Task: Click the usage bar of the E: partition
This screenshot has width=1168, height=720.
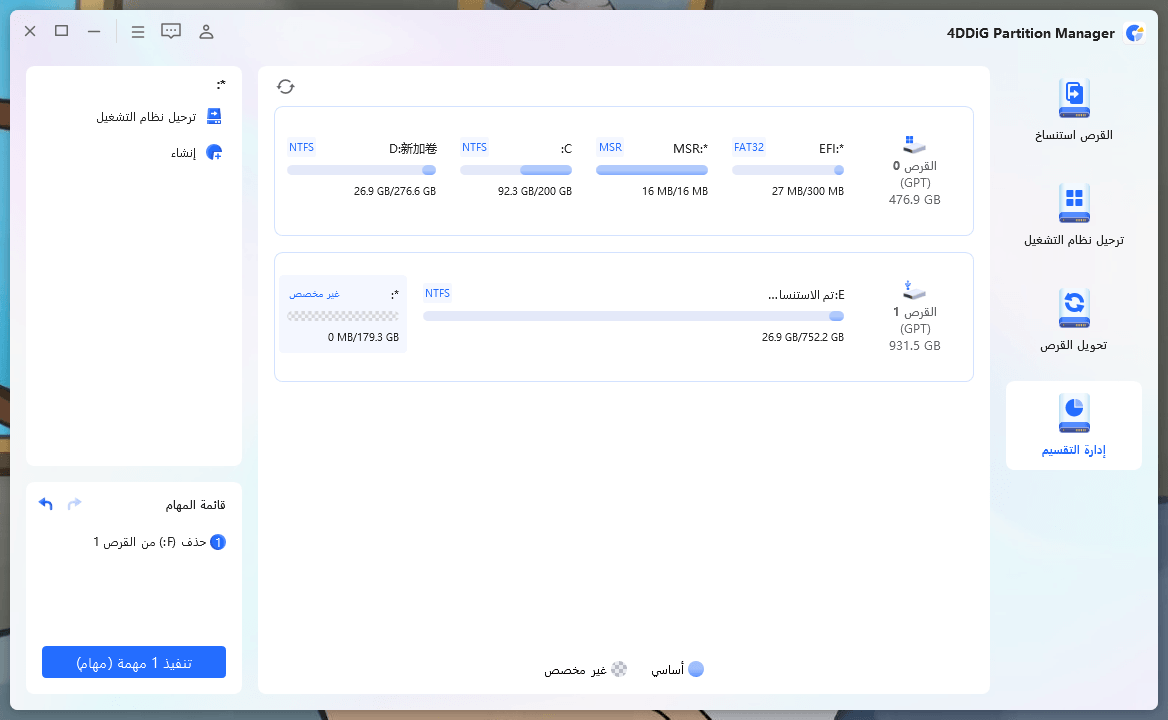Action: click(x=633, y=316)
